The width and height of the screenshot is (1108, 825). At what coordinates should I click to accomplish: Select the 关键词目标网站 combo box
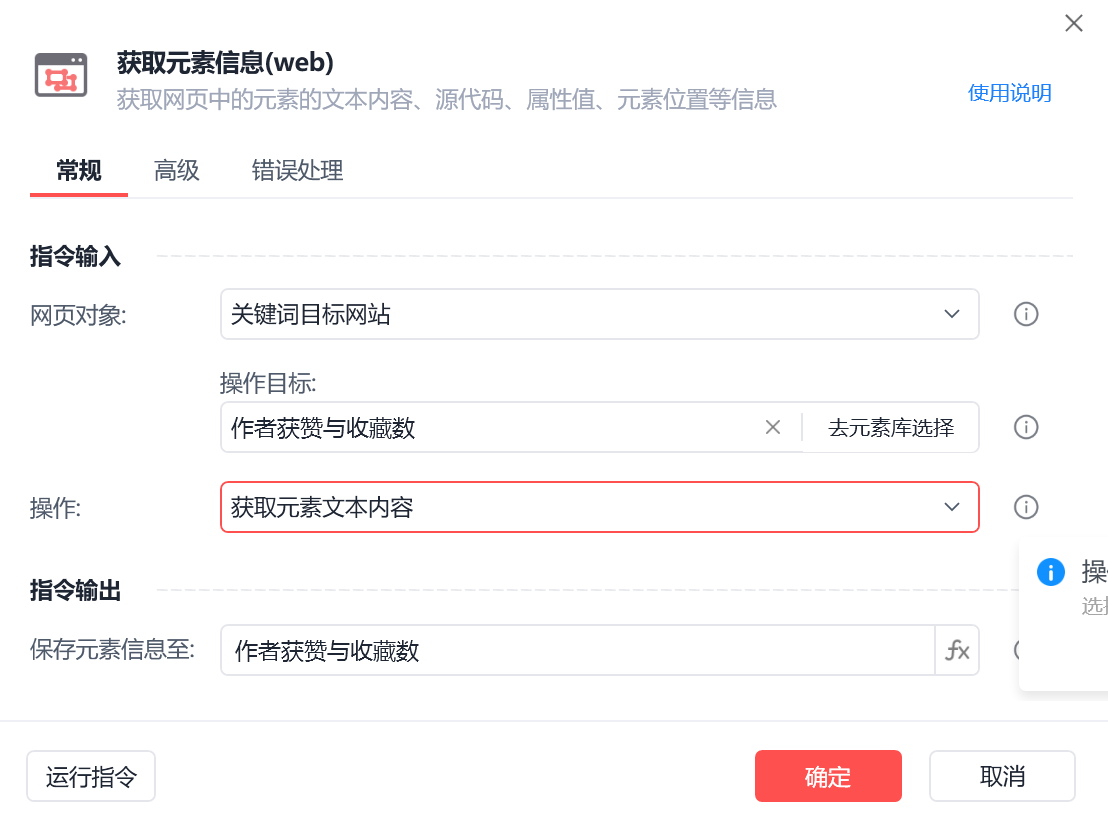(599, 314)
